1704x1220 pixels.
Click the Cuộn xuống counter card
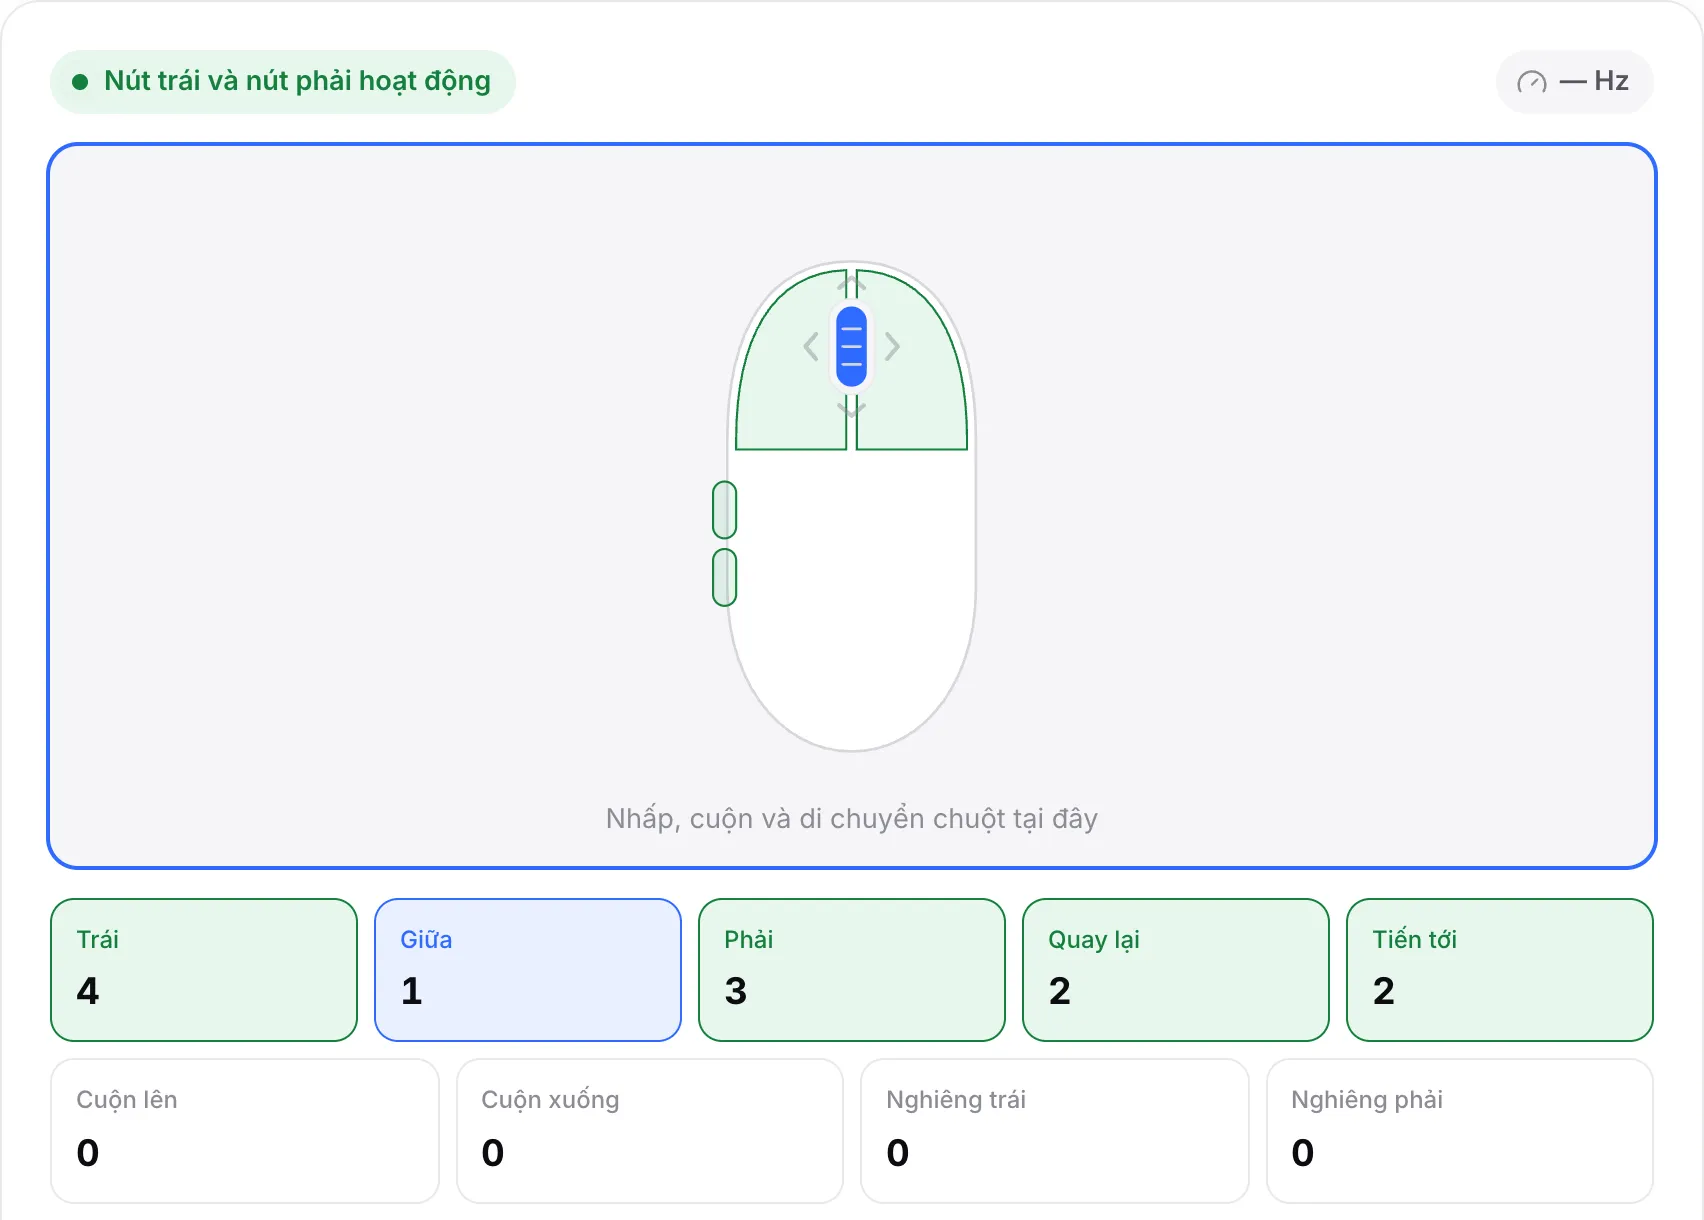pos(650,1131)
